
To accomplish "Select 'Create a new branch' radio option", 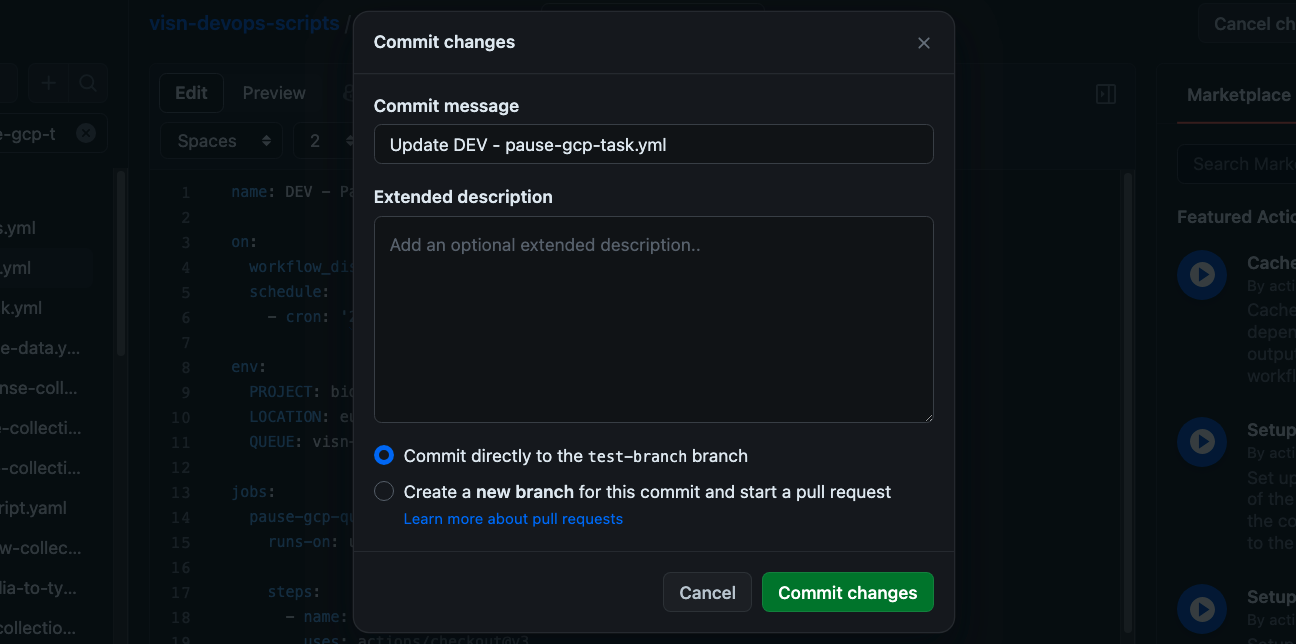I will tap(384, 492).
